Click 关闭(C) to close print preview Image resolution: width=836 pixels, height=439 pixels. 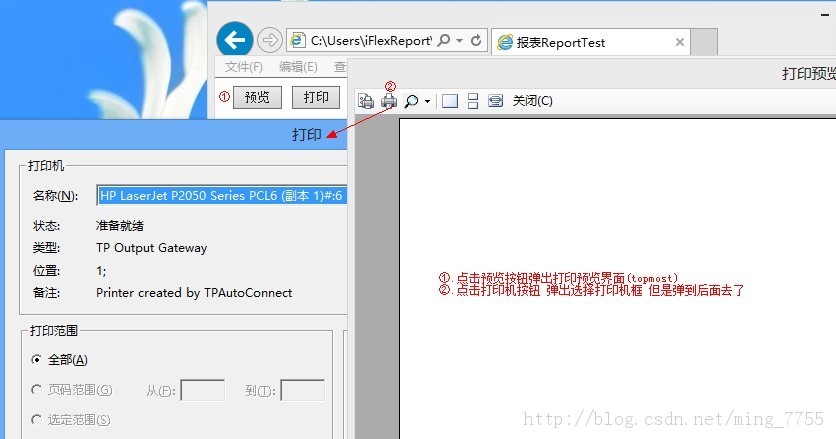[x=533, y=101]
